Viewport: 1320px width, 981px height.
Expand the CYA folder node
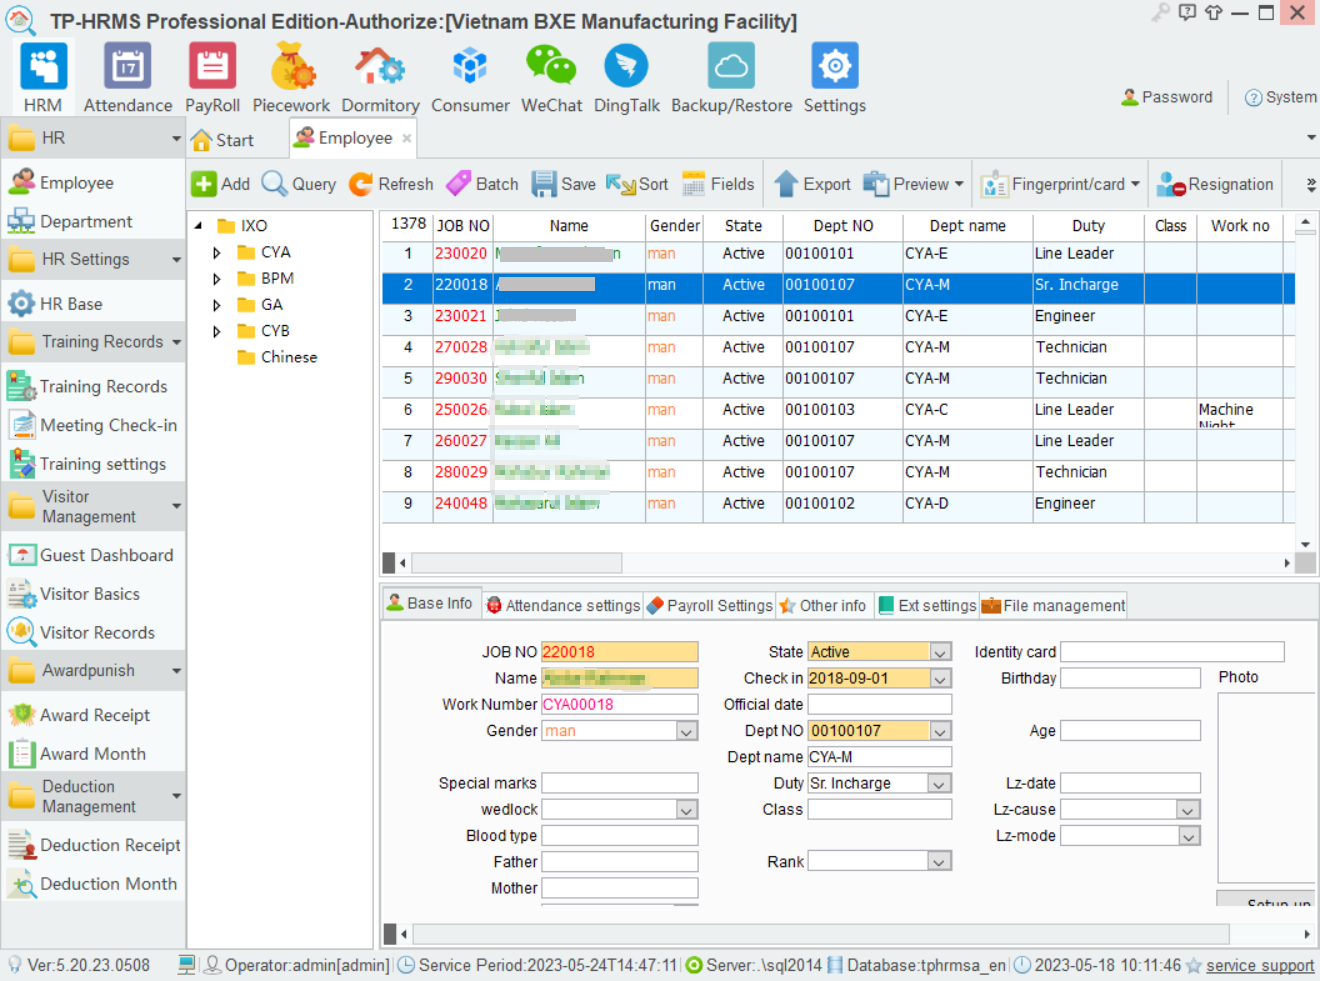click(x=217, y=253)
